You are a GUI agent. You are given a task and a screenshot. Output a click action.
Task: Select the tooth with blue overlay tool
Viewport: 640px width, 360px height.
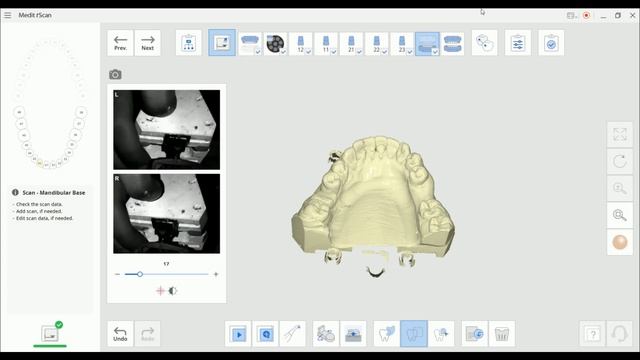387,334
